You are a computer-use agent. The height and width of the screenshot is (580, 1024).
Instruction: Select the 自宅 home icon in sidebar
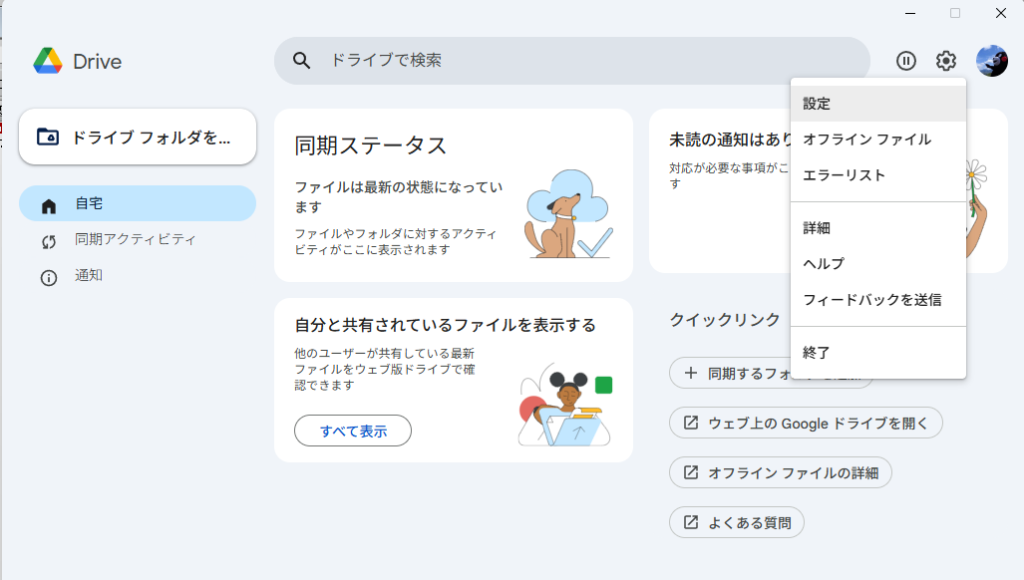coord(48,202)
